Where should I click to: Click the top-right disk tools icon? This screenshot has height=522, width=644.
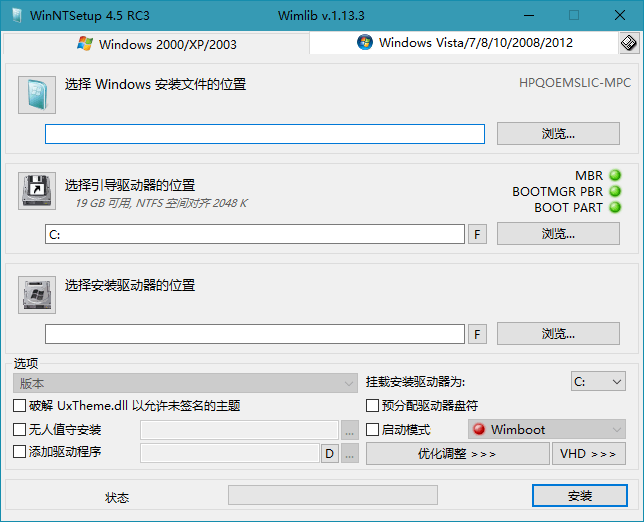[628, 43]
